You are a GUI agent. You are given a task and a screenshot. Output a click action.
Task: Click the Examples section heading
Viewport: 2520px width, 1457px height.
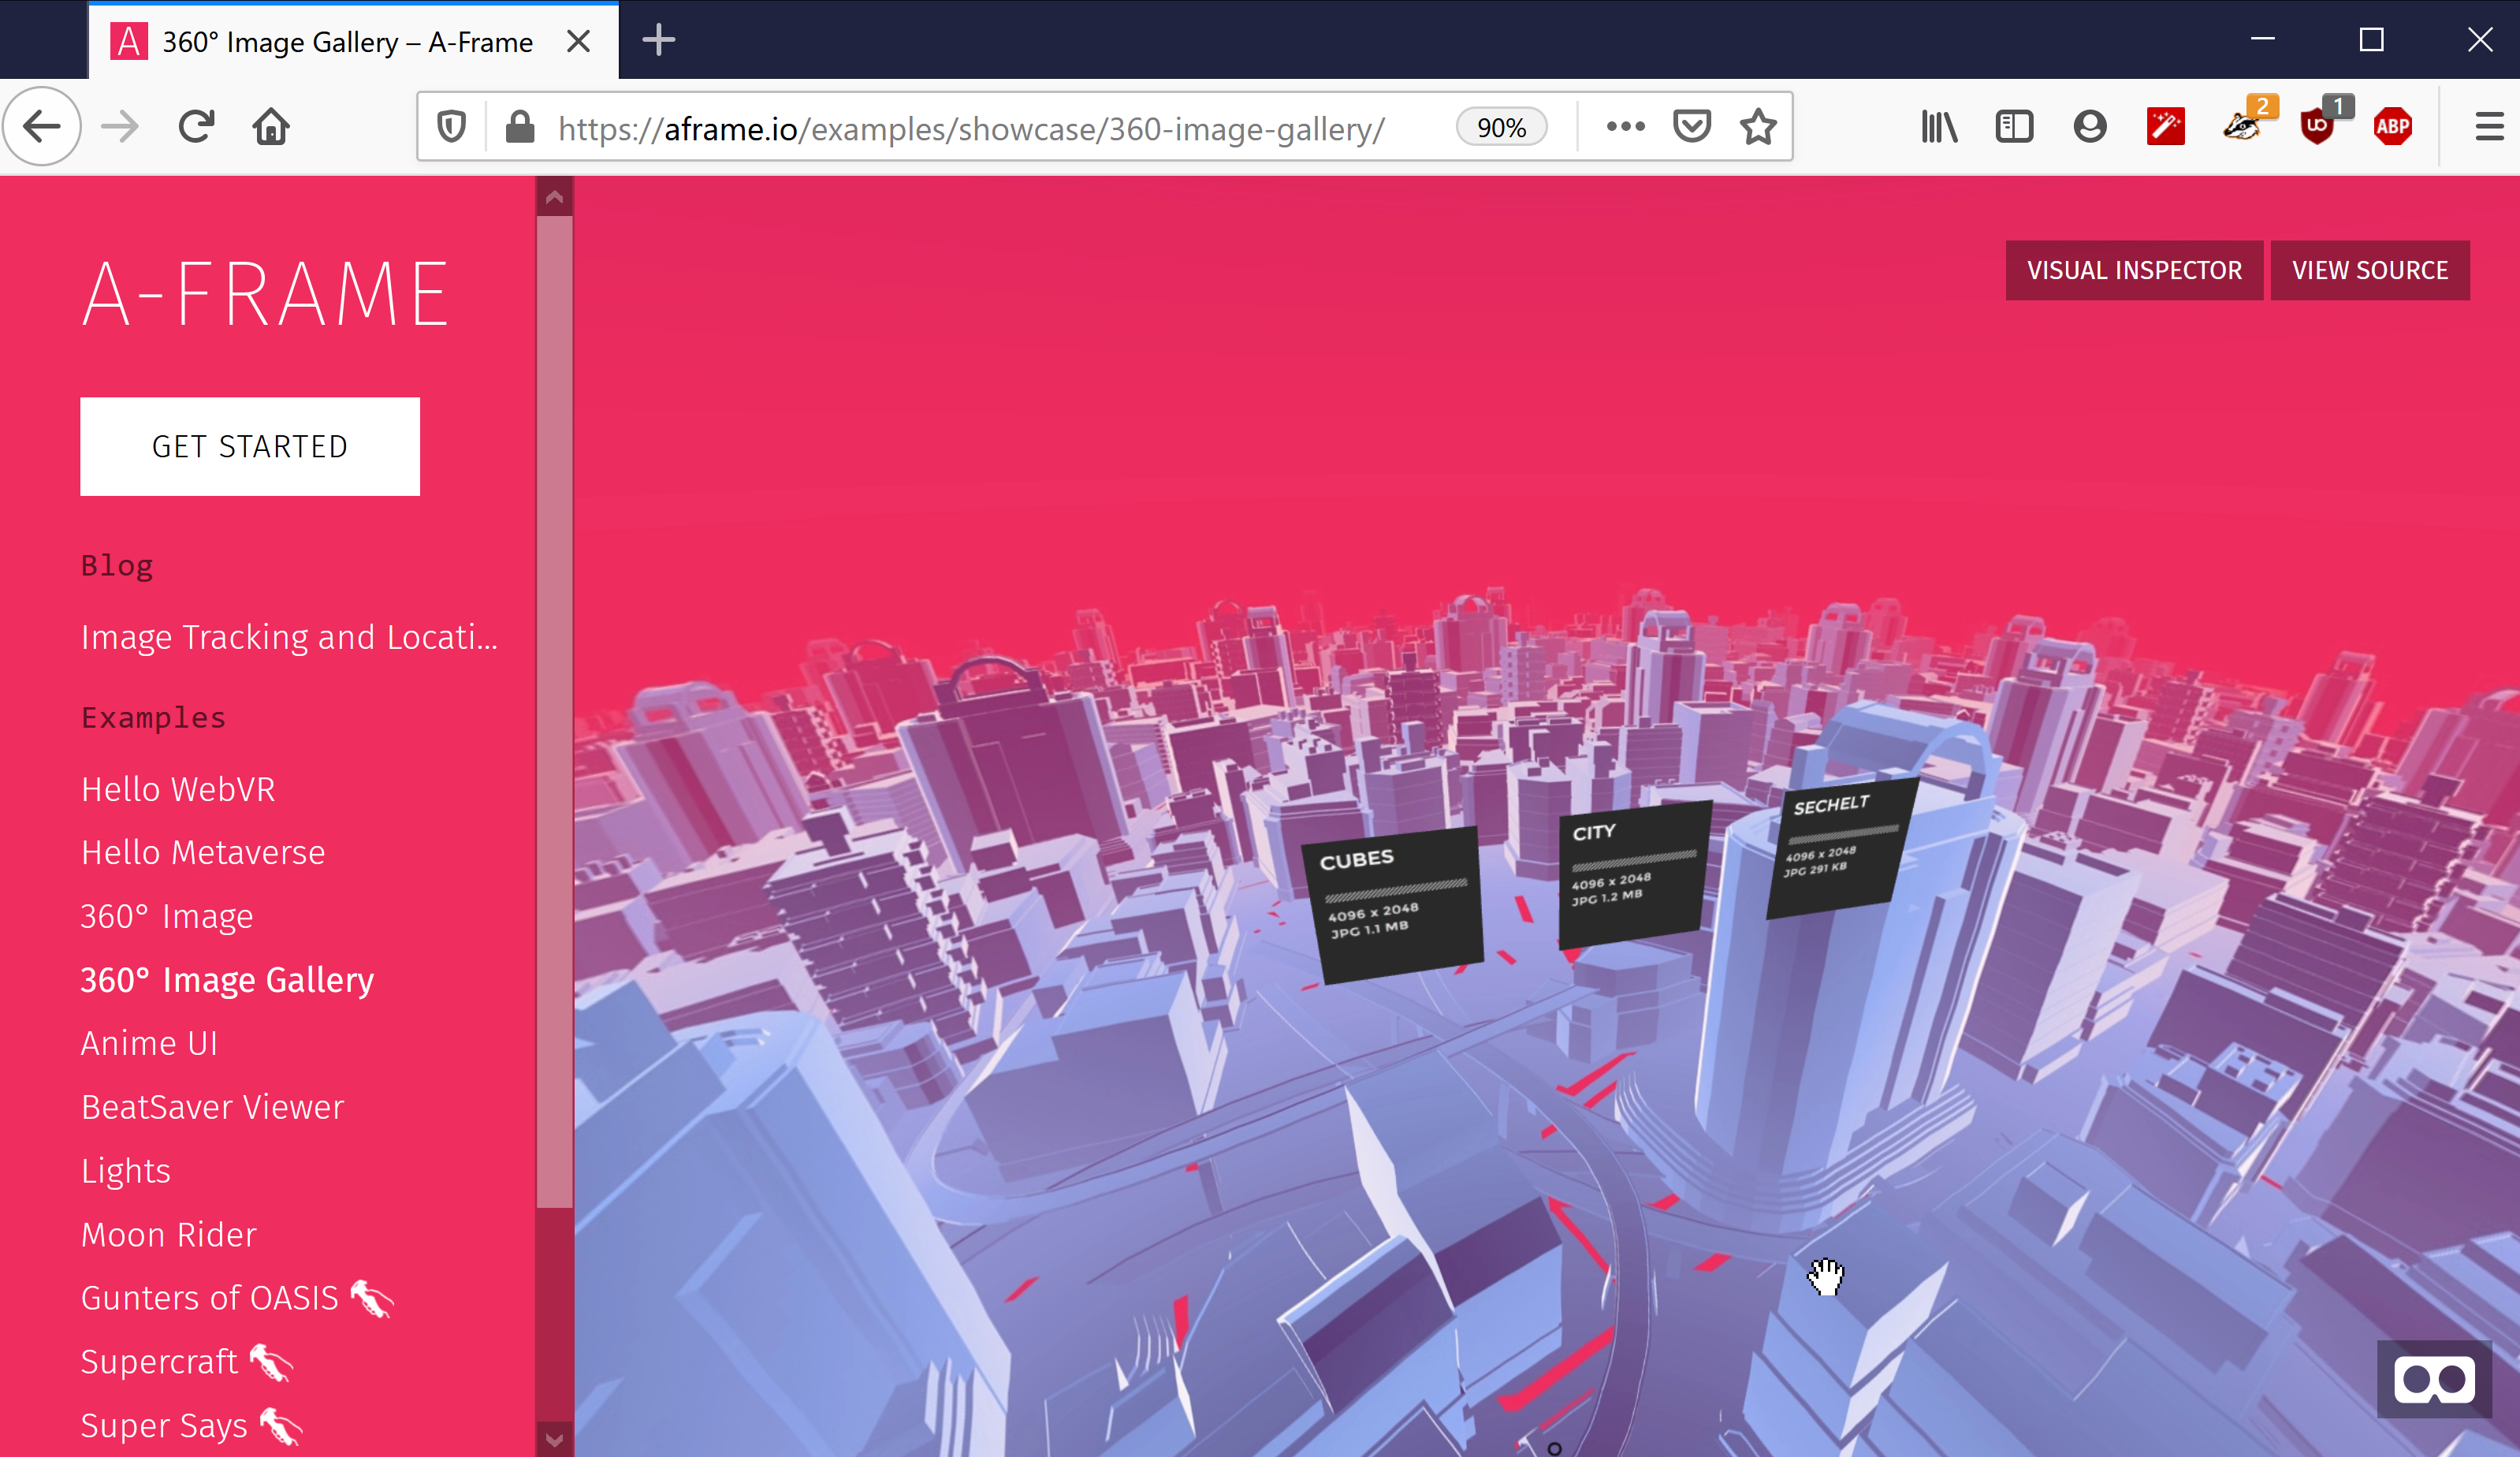pyautogui.click(x=153, y=717)
